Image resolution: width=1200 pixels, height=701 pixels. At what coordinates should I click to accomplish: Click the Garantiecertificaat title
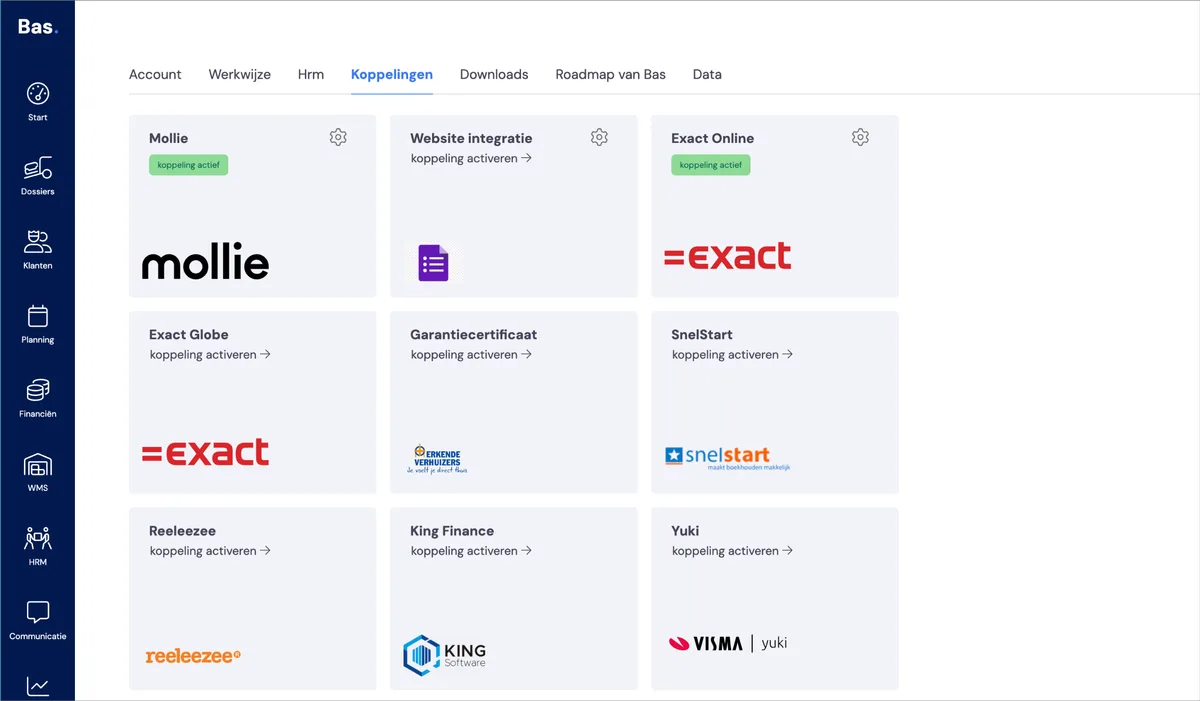coord(473,334)
